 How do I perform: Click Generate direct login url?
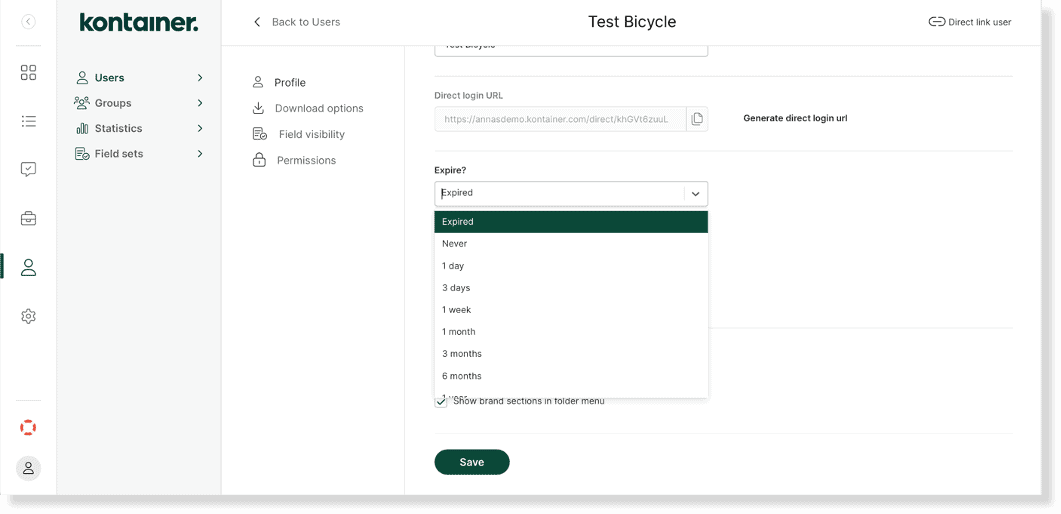(795, 118)
